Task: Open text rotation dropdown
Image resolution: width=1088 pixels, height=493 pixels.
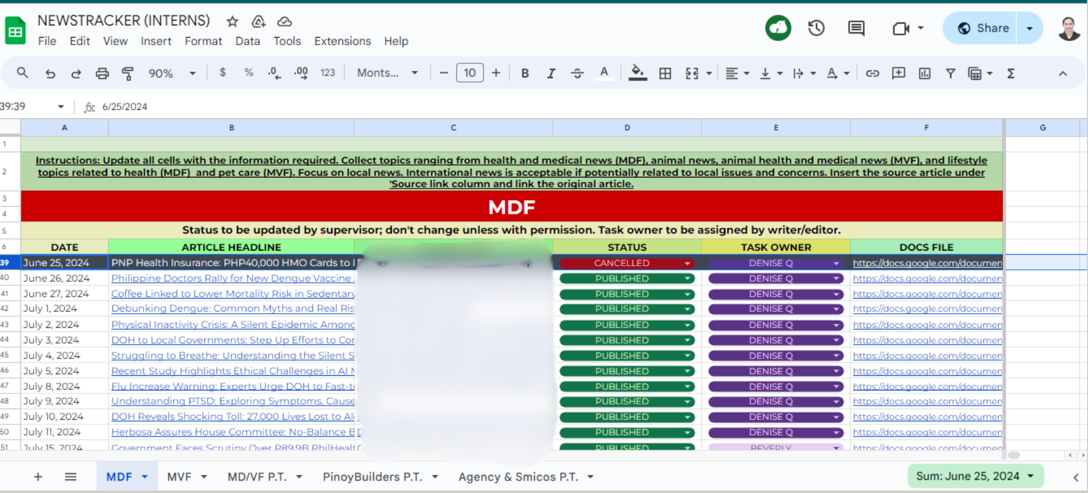Action: pos(838,73)
